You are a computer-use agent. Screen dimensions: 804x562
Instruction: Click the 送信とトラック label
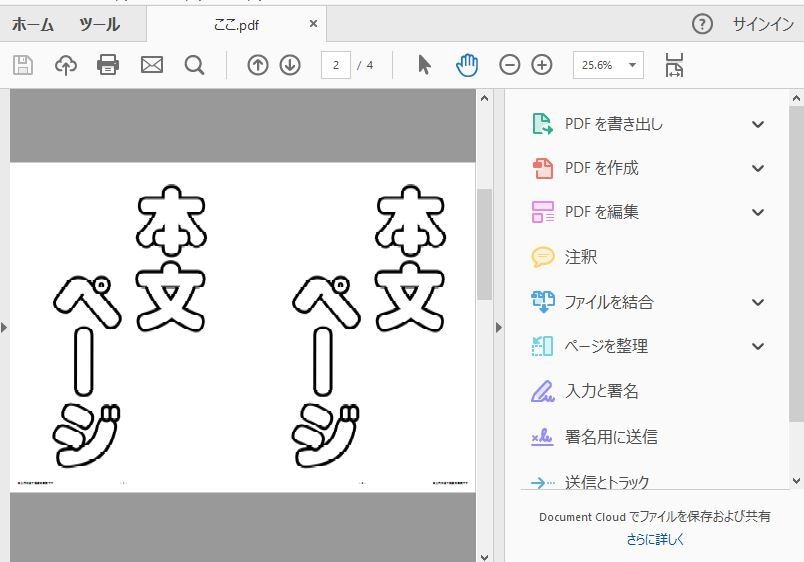pyautogui.click(x=607, y=482)
